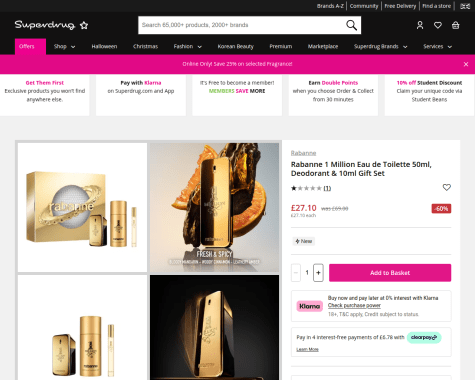Click the was £69.00 price text

[335, 209]
